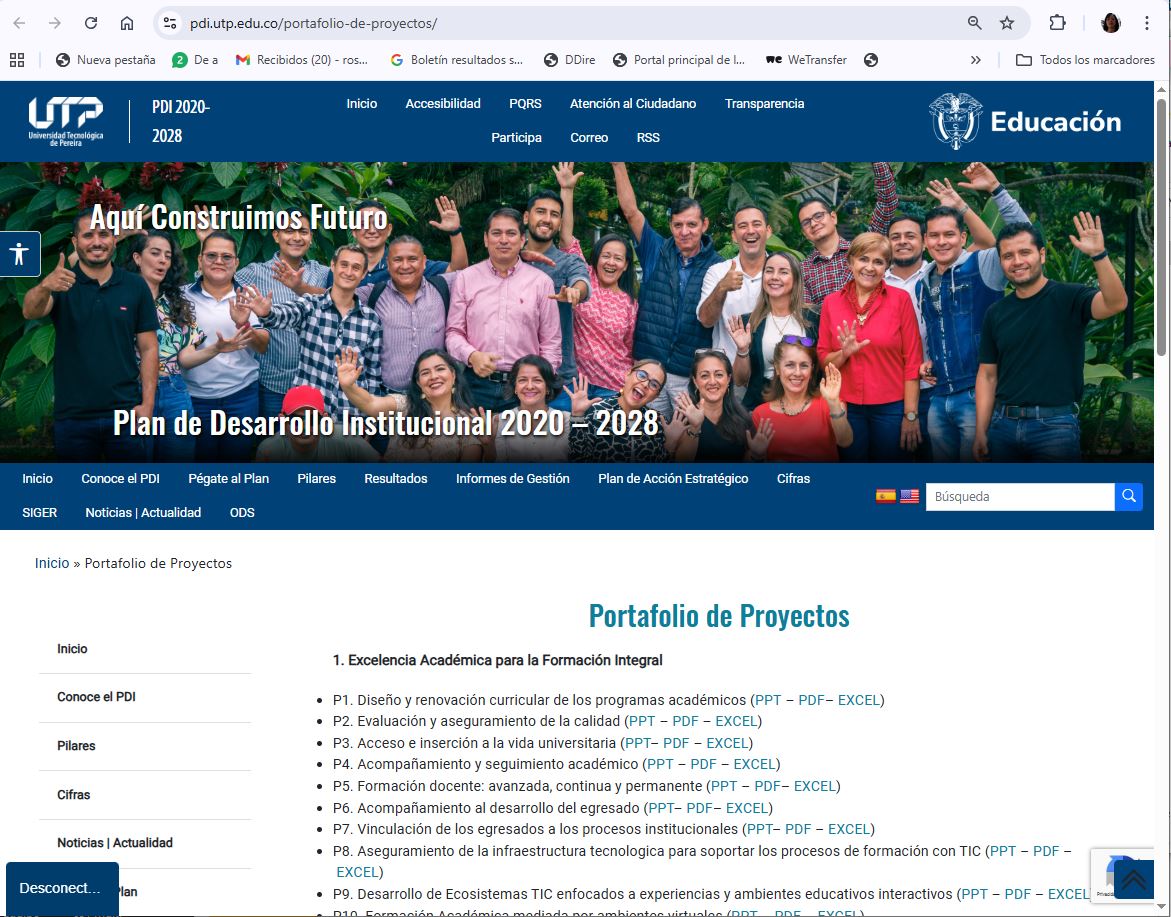Open Informes de Gestión menu item
Screen dimensions: 1171x917
pos(512,479)
